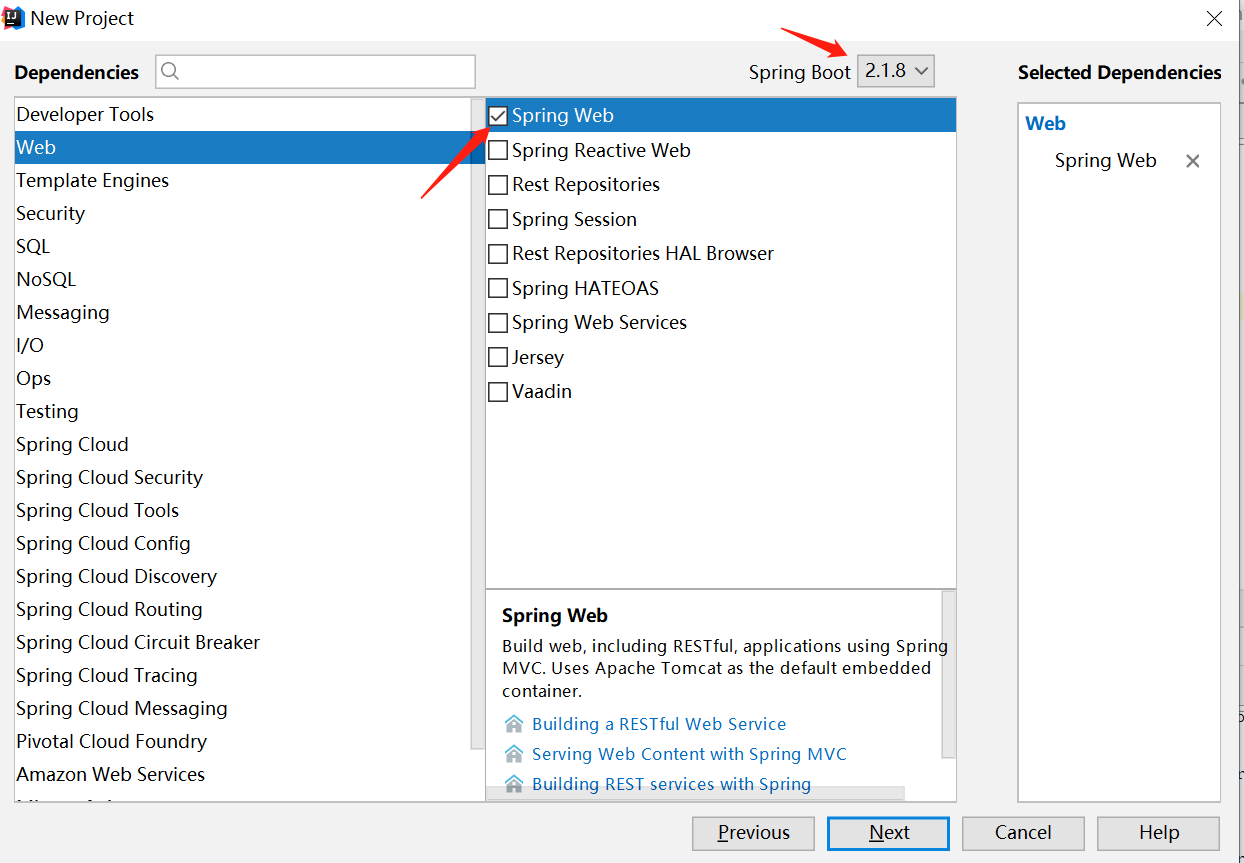This screenshot has width=1244, height=863.
Task: Select Spring Cloud Tracing category
Action: point(243,675)
